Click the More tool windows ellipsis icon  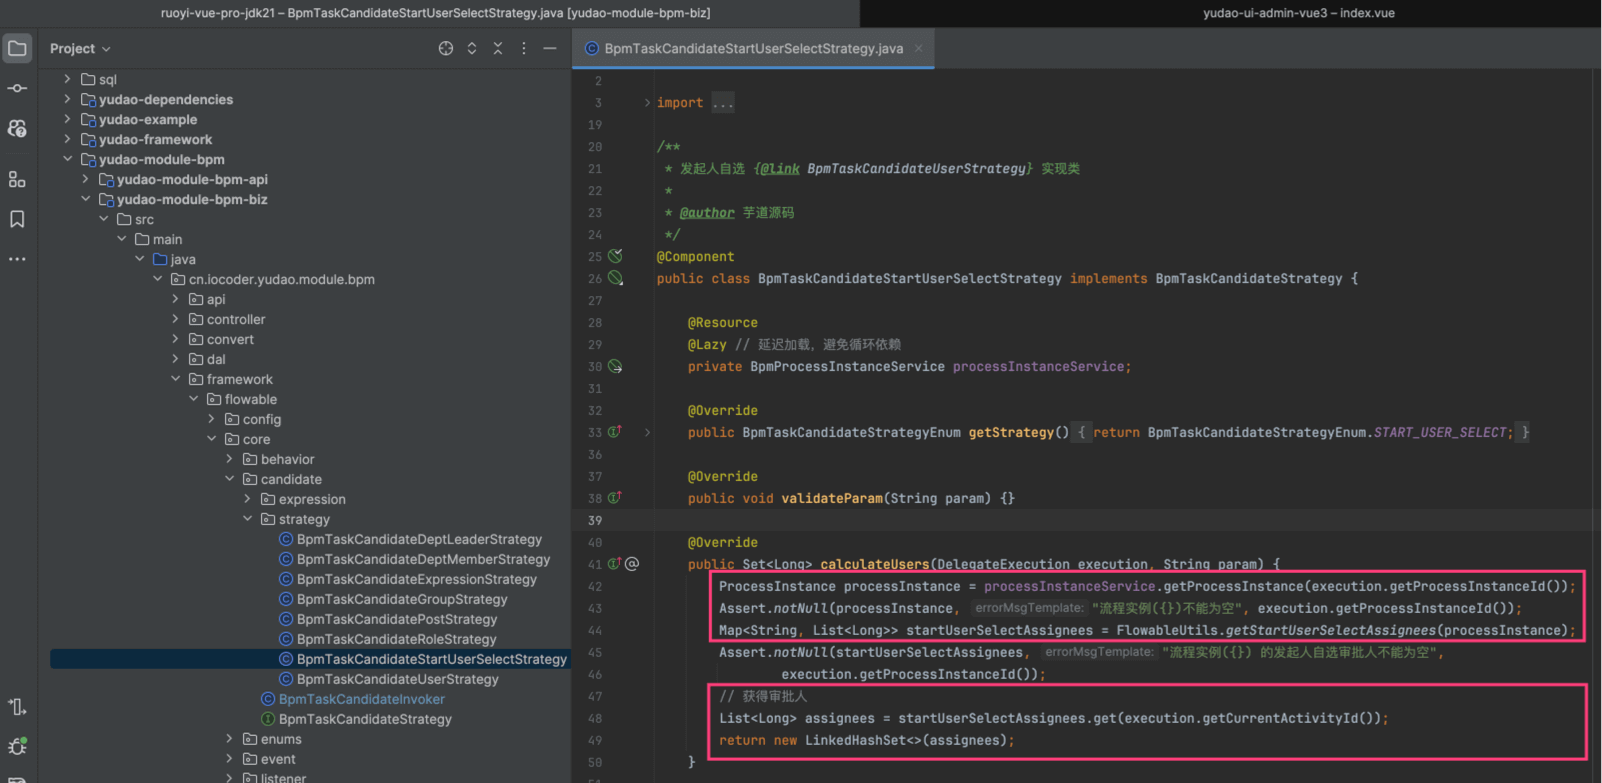[x=17, y=259]
